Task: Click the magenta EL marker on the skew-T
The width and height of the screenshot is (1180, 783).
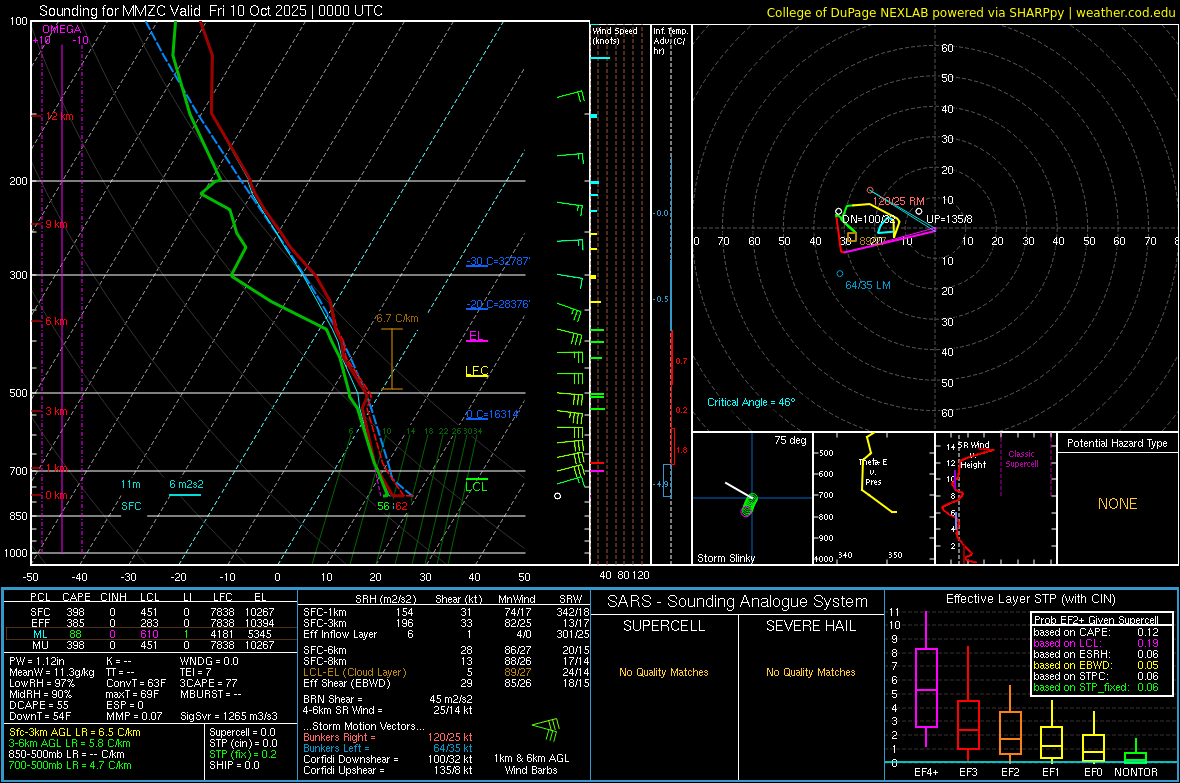Action: click(476, 337)
